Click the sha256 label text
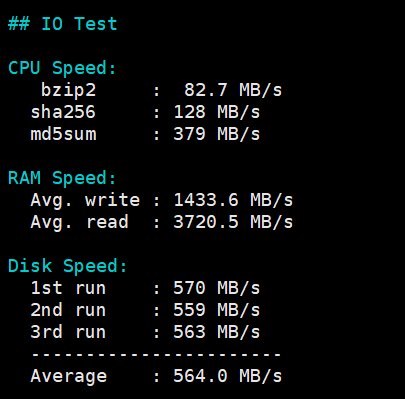 click(63, 112)
